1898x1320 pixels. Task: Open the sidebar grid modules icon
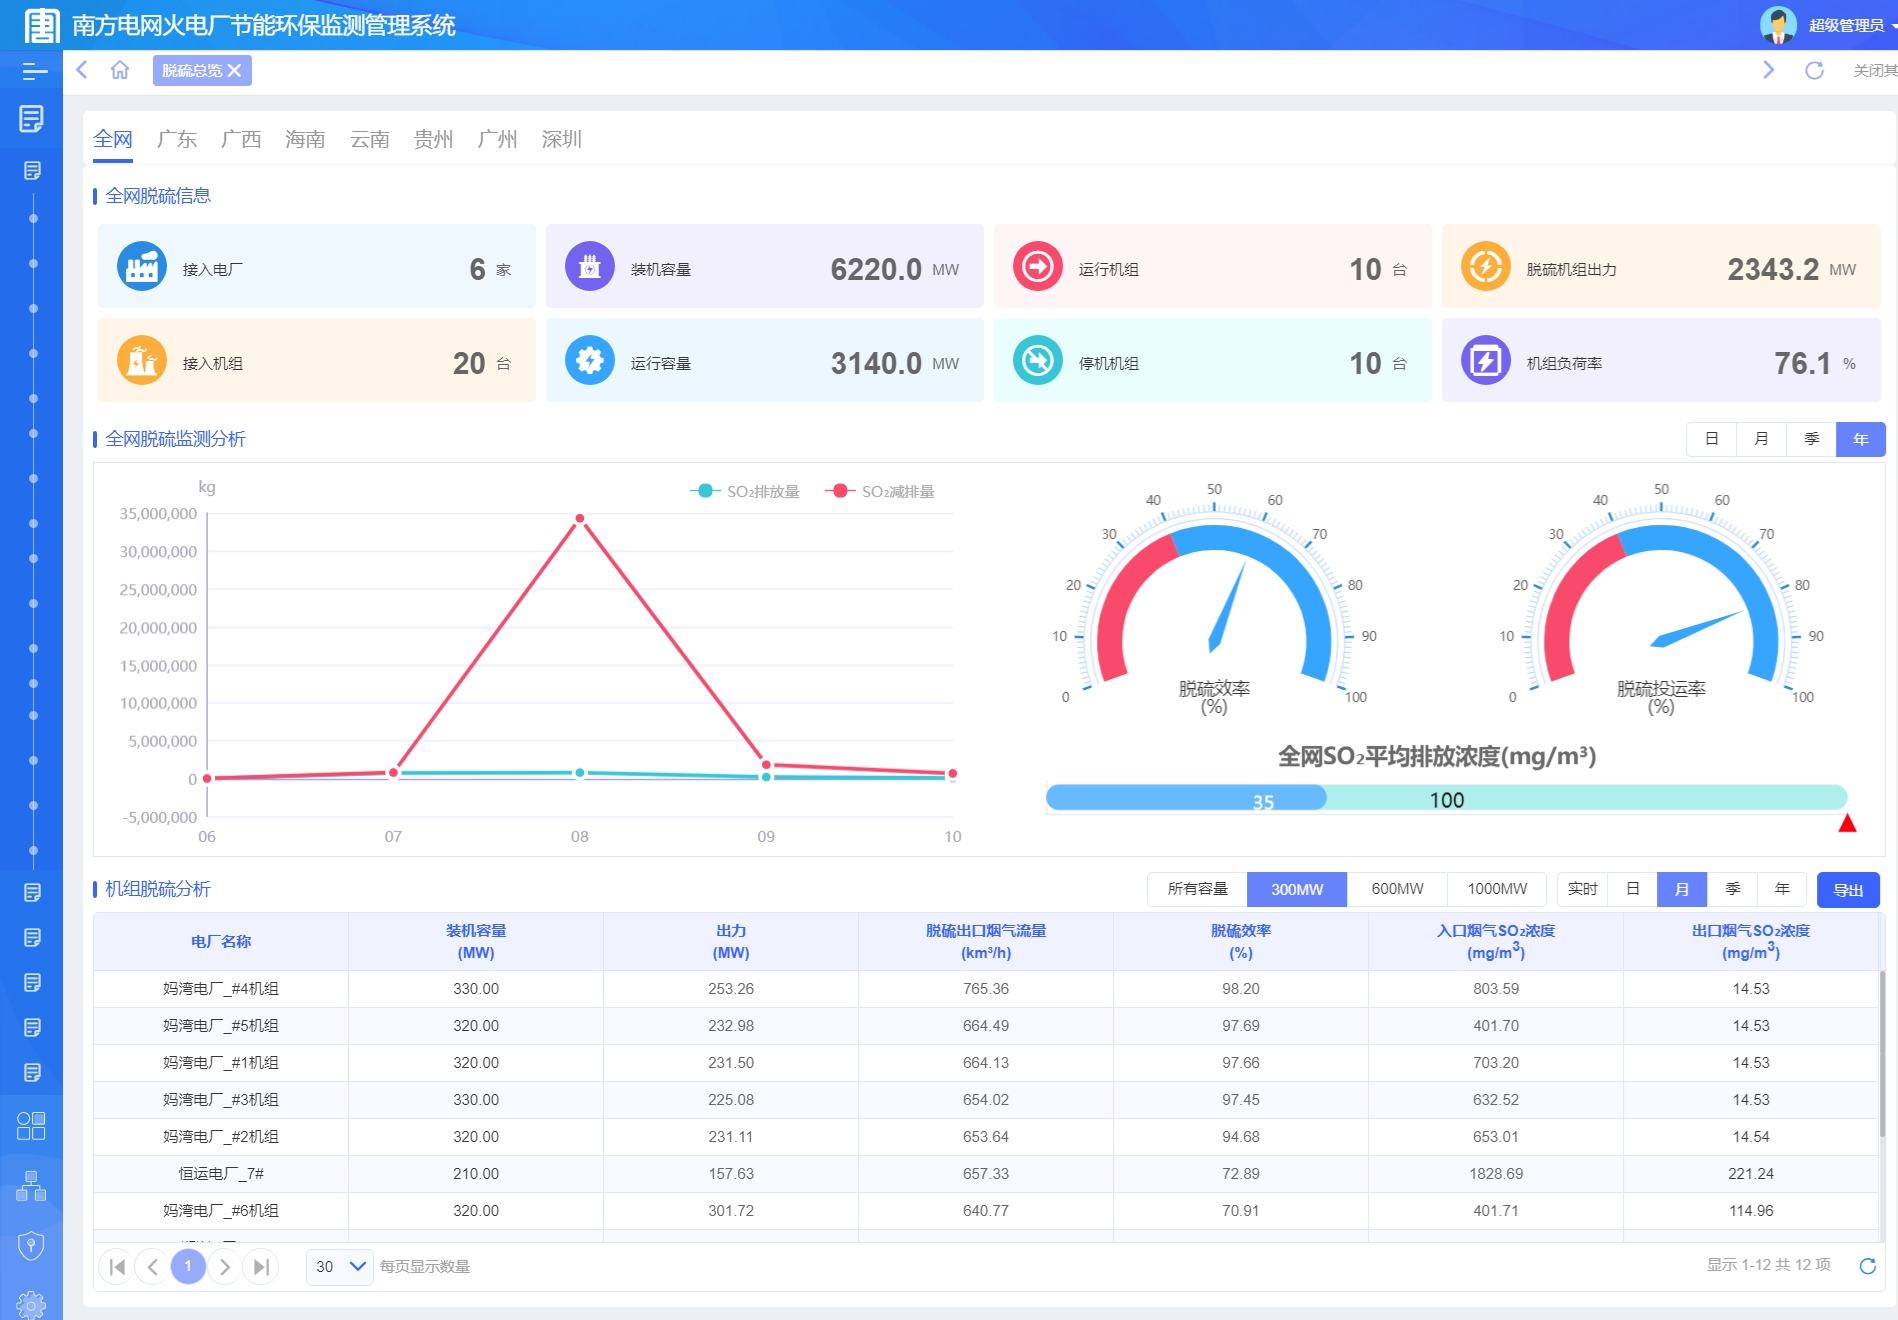31,1126
